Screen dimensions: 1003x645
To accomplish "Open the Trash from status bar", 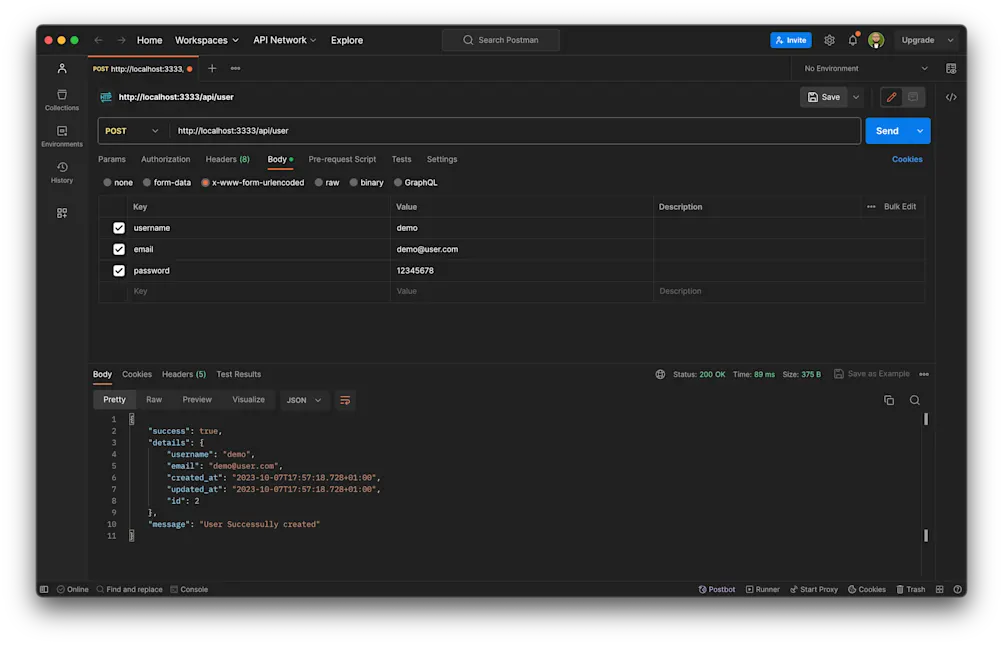I will (x=910, y=589).
